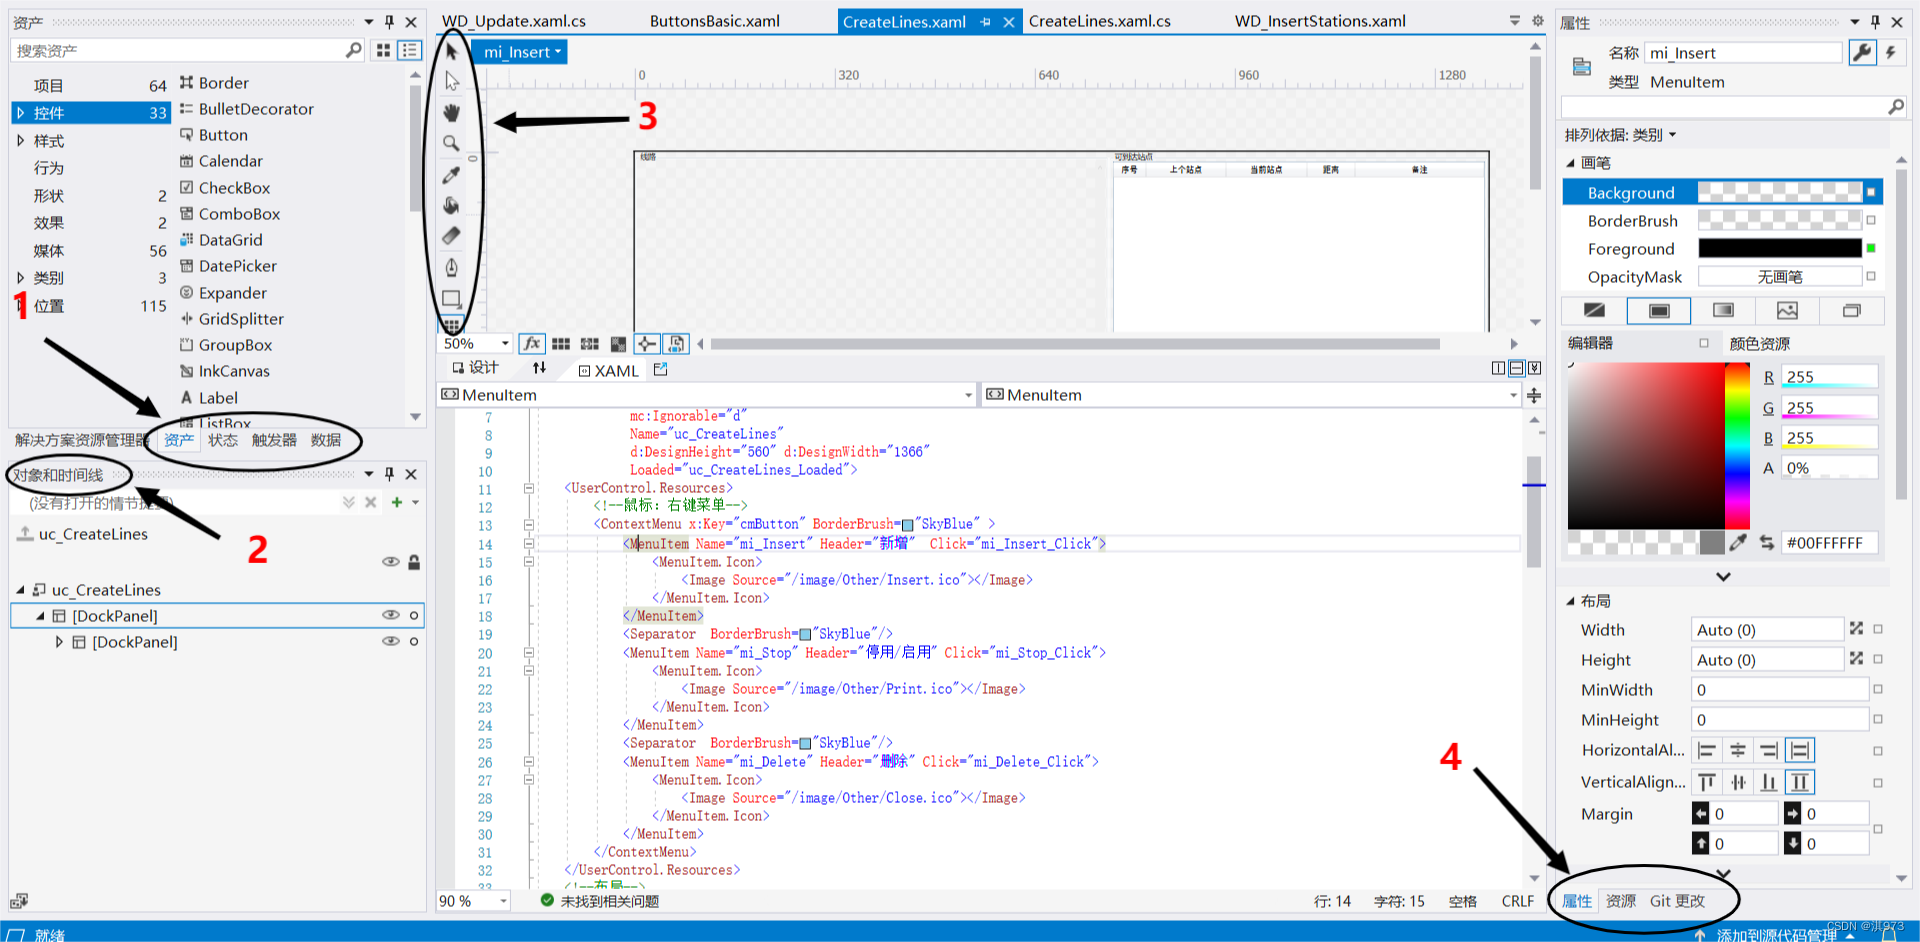
Task: Open the ButtonsBasic.xaml document tab
Action: tap(715, 21)
